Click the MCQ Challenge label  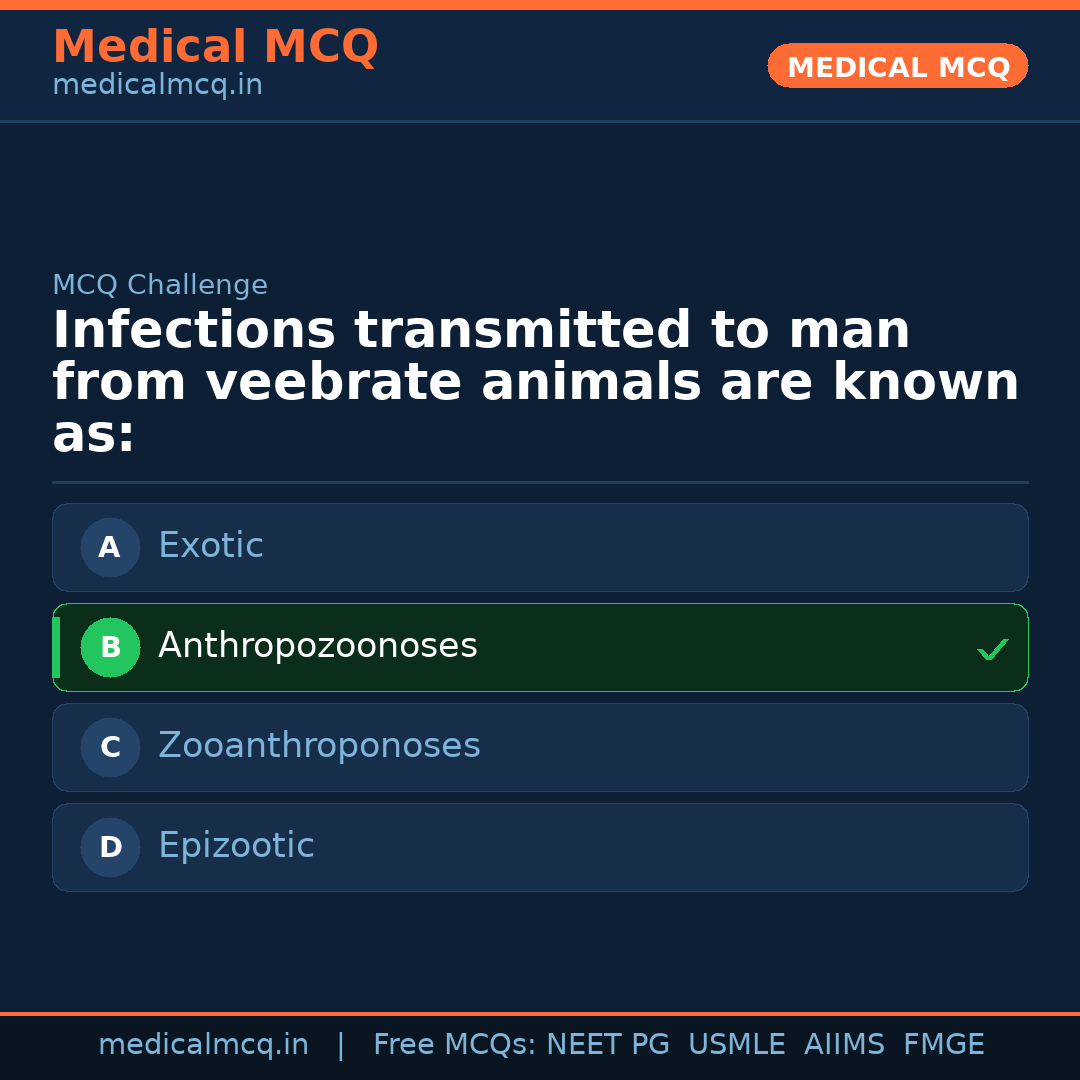[160, 285]
